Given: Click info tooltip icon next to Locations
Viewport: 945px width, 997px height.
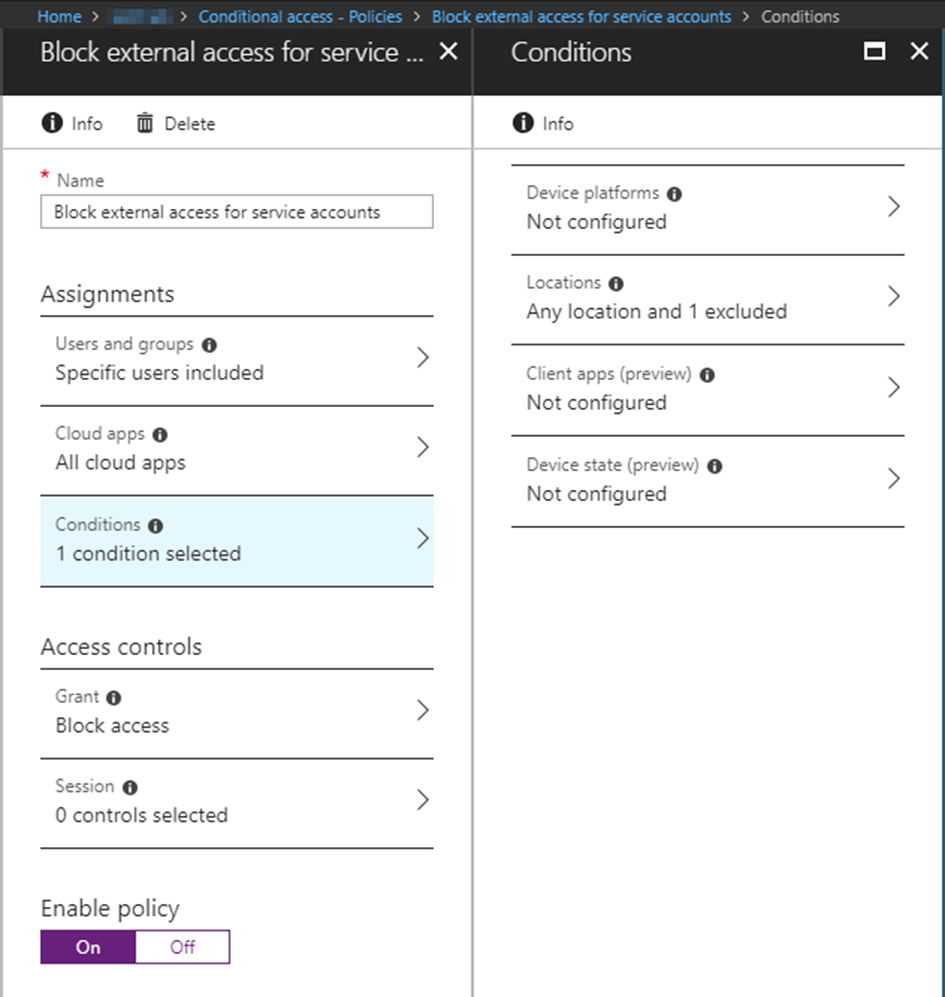Looking at the screenshot, I should 616,284.
